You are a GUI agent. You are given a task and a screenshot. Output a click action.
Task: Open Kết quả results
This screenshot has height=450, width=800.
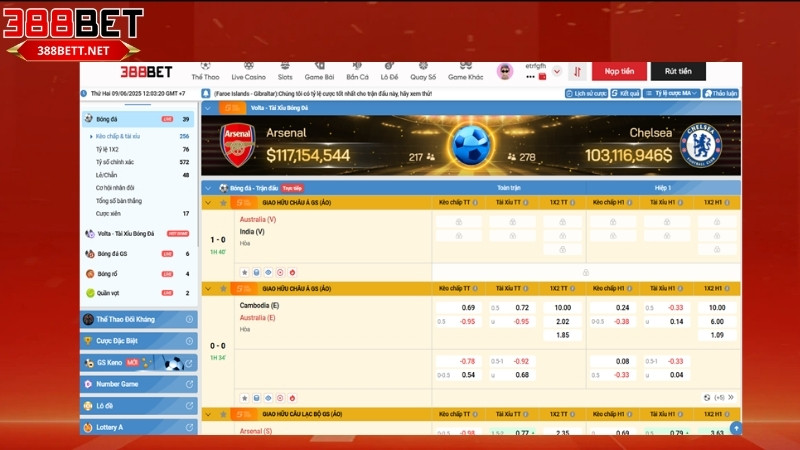coord(626,93)
